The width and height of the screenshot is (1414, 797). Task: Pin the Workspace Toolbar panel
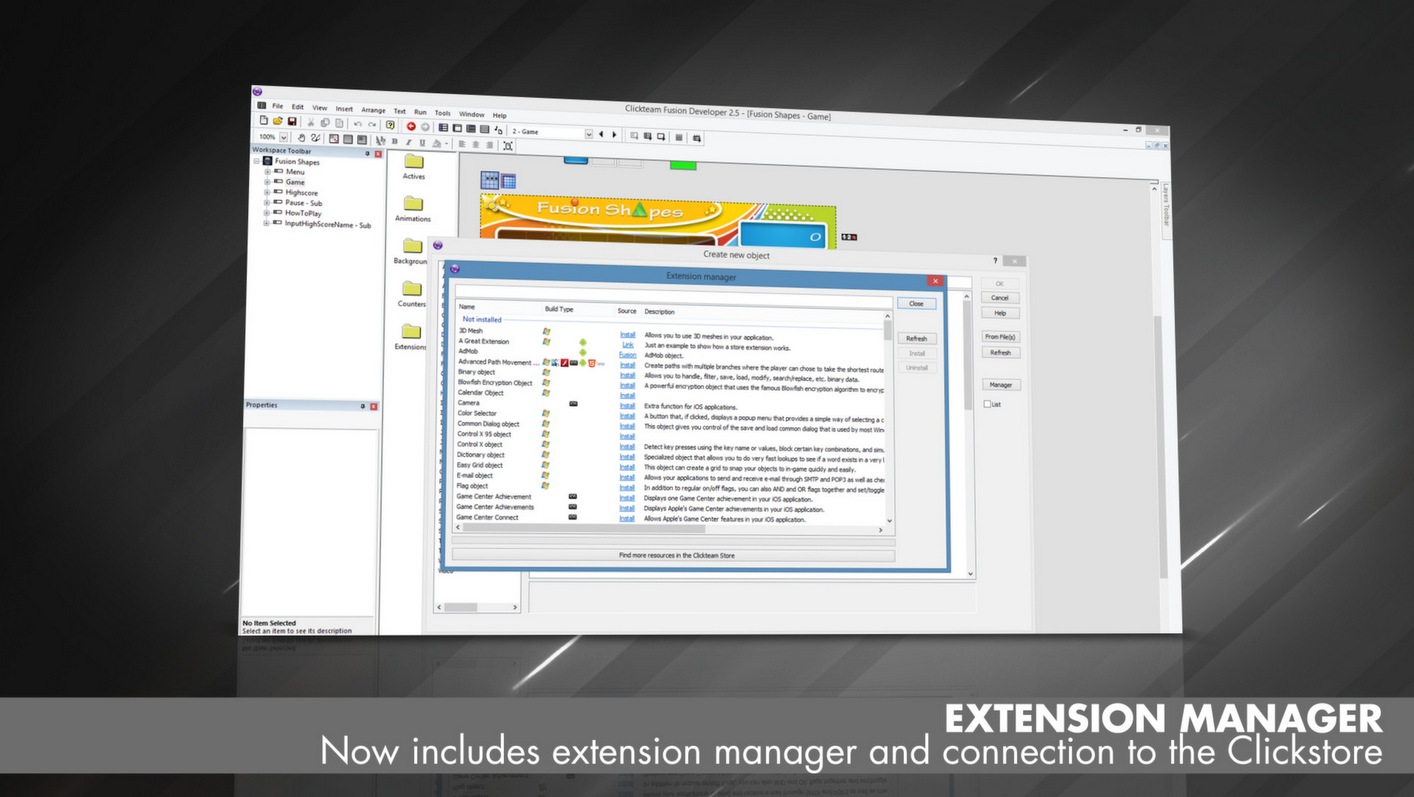(367, 153)
